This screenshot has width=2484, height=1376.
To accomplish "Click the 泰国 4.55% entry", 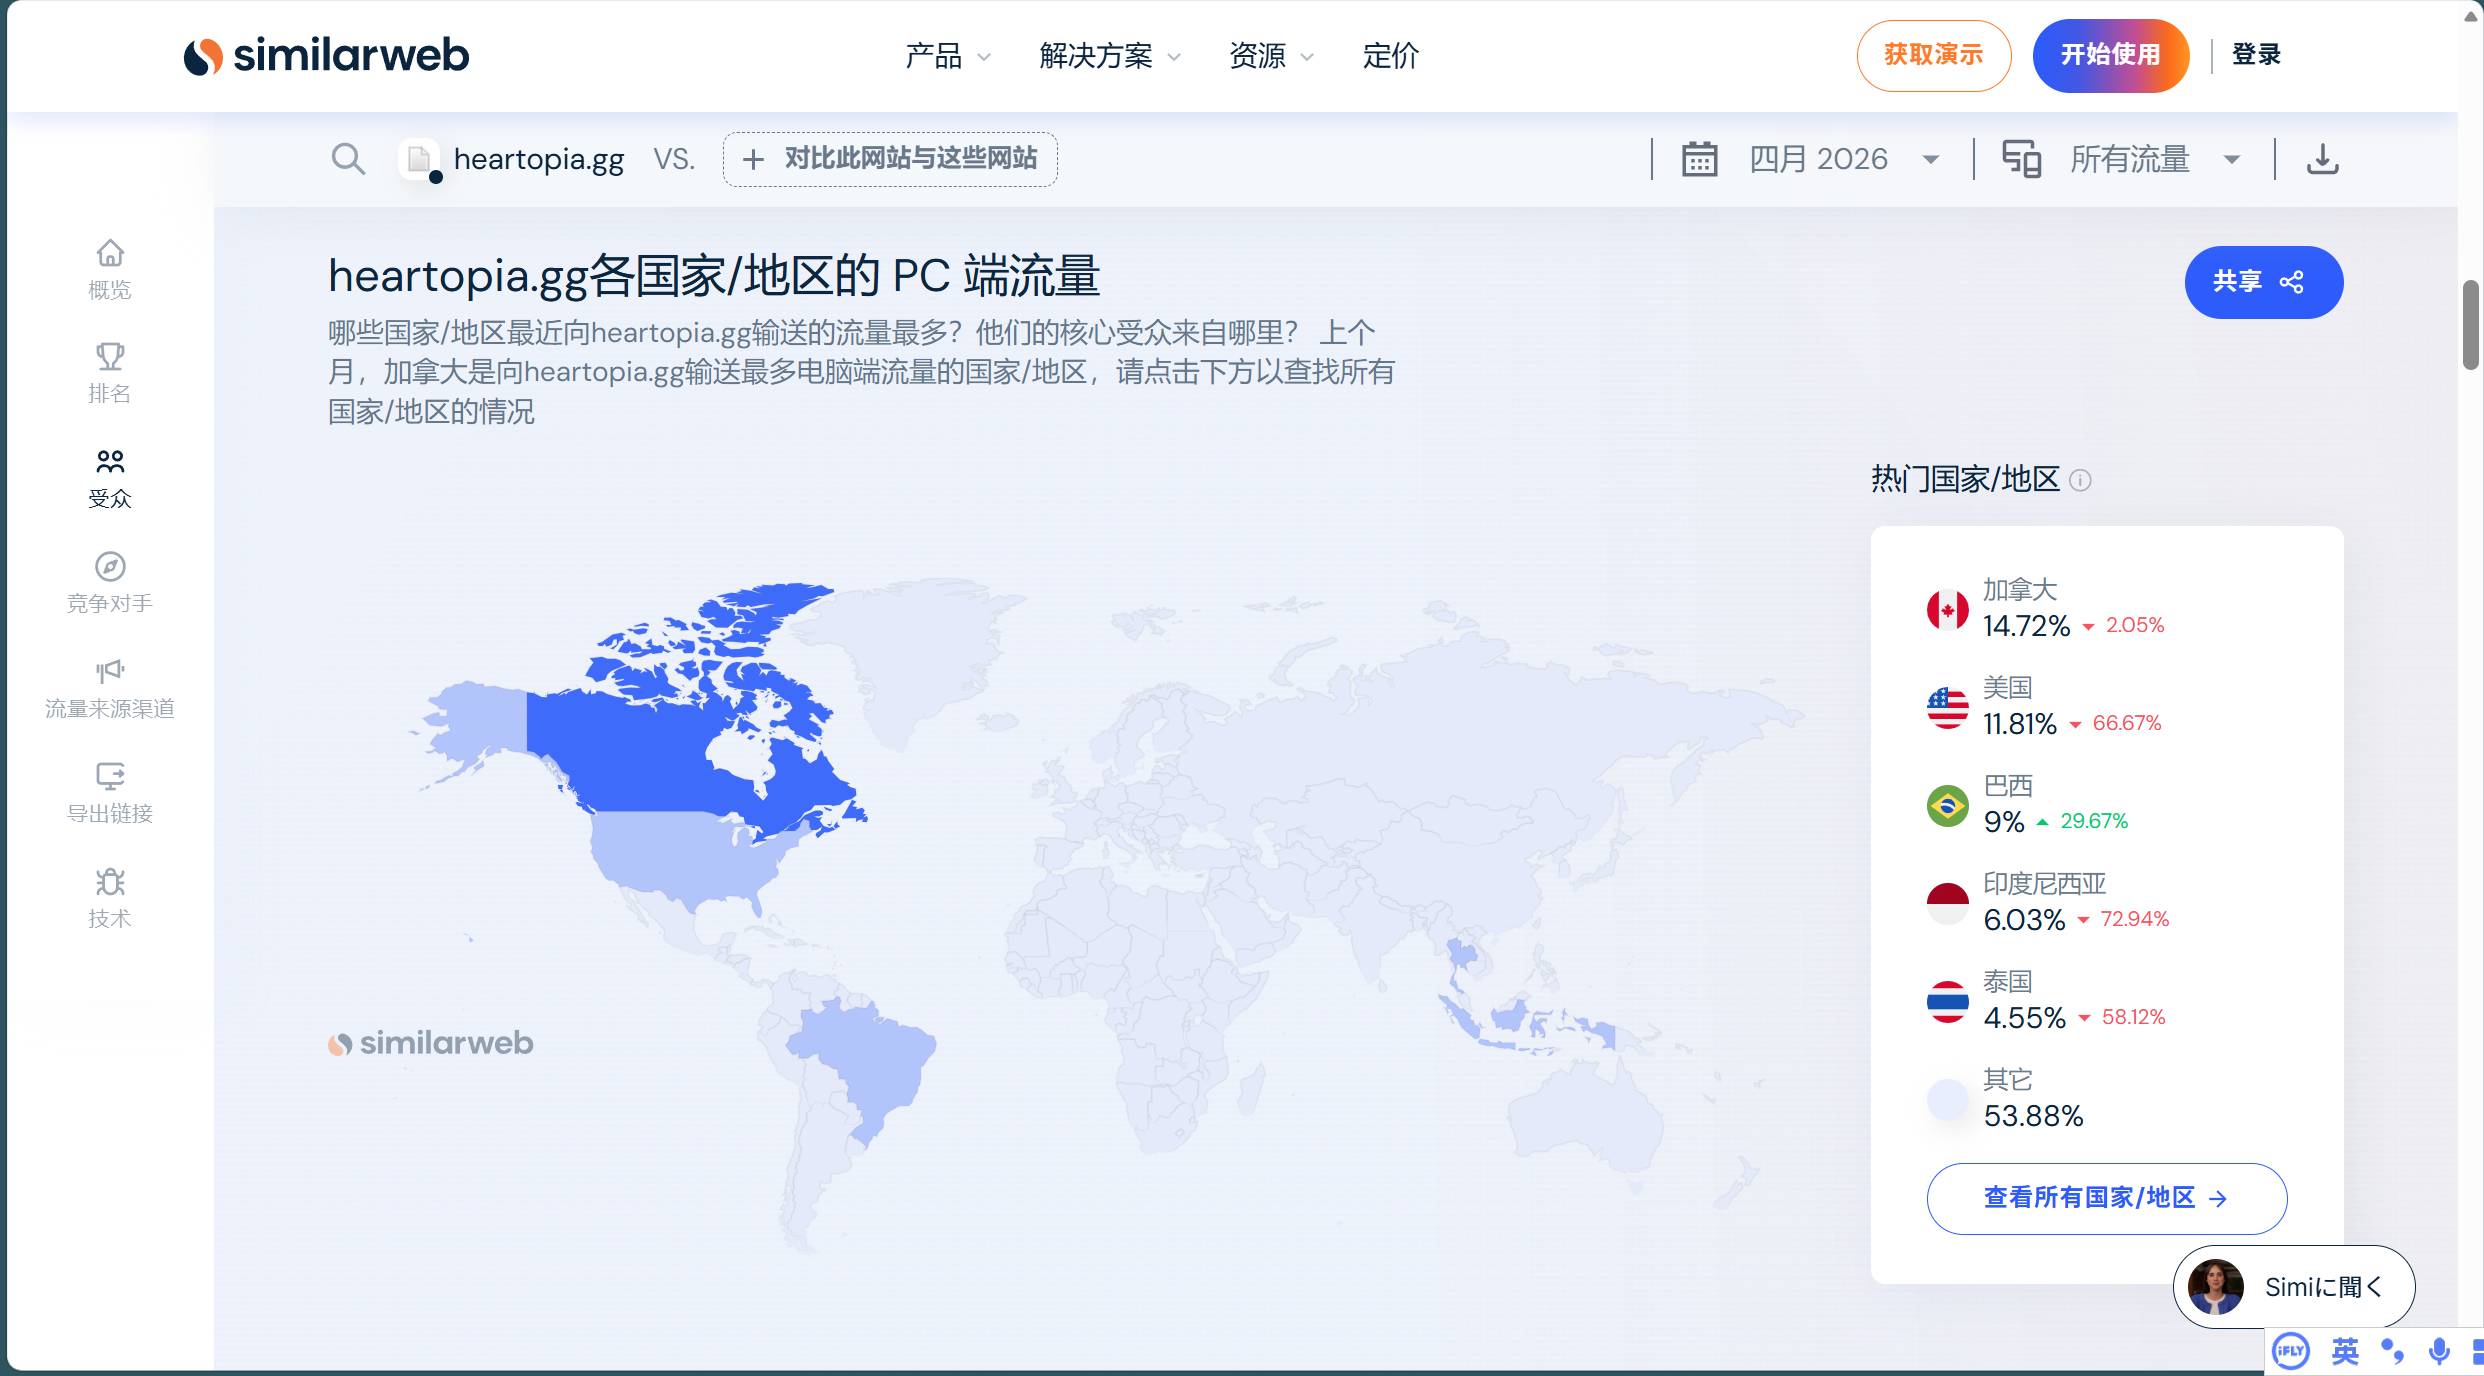I will (x=2046, y=1001).
